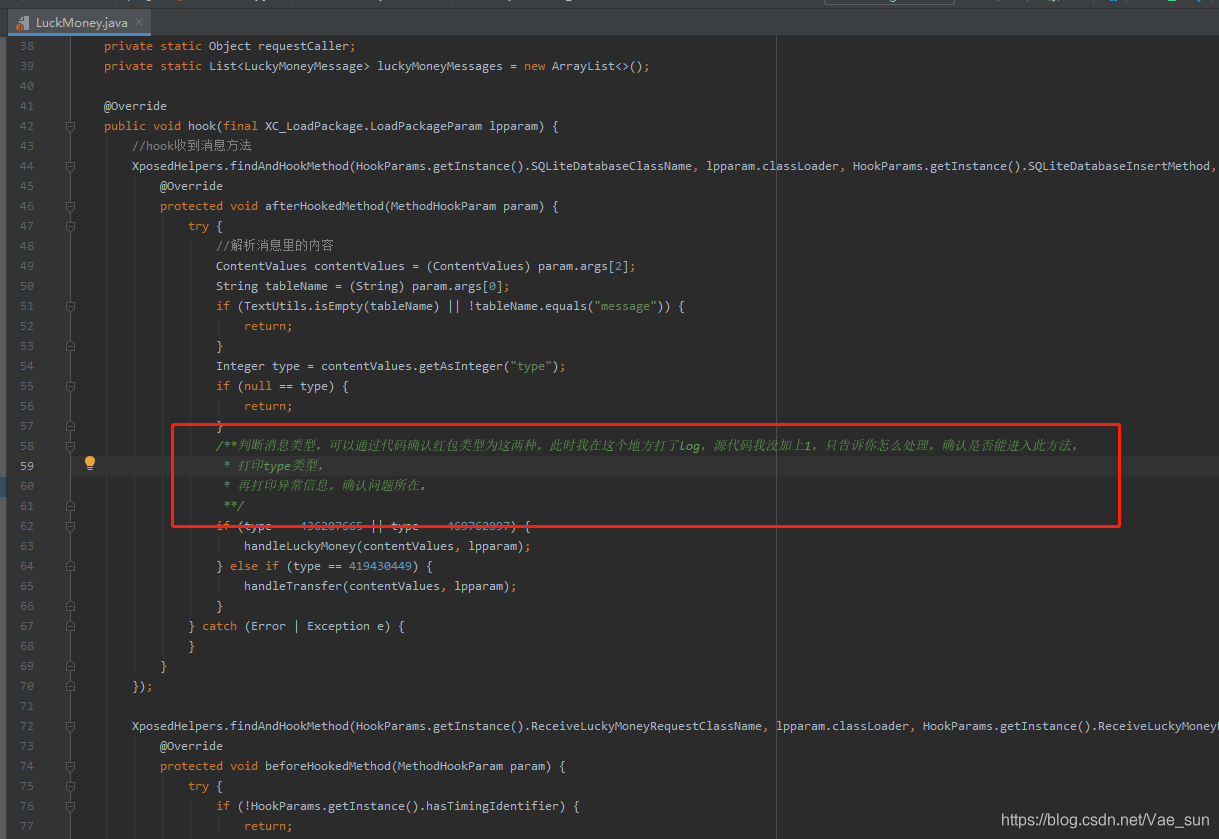Click the comment '//hook收到消息方法'
This screenshot has height=839, width=1219.
(192, 146)
